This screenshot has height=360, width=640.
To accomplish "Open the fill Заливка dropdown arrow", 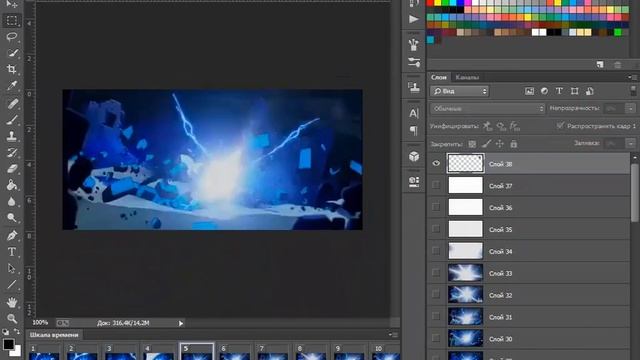I will pyautogui.click(x=631, y=144).
